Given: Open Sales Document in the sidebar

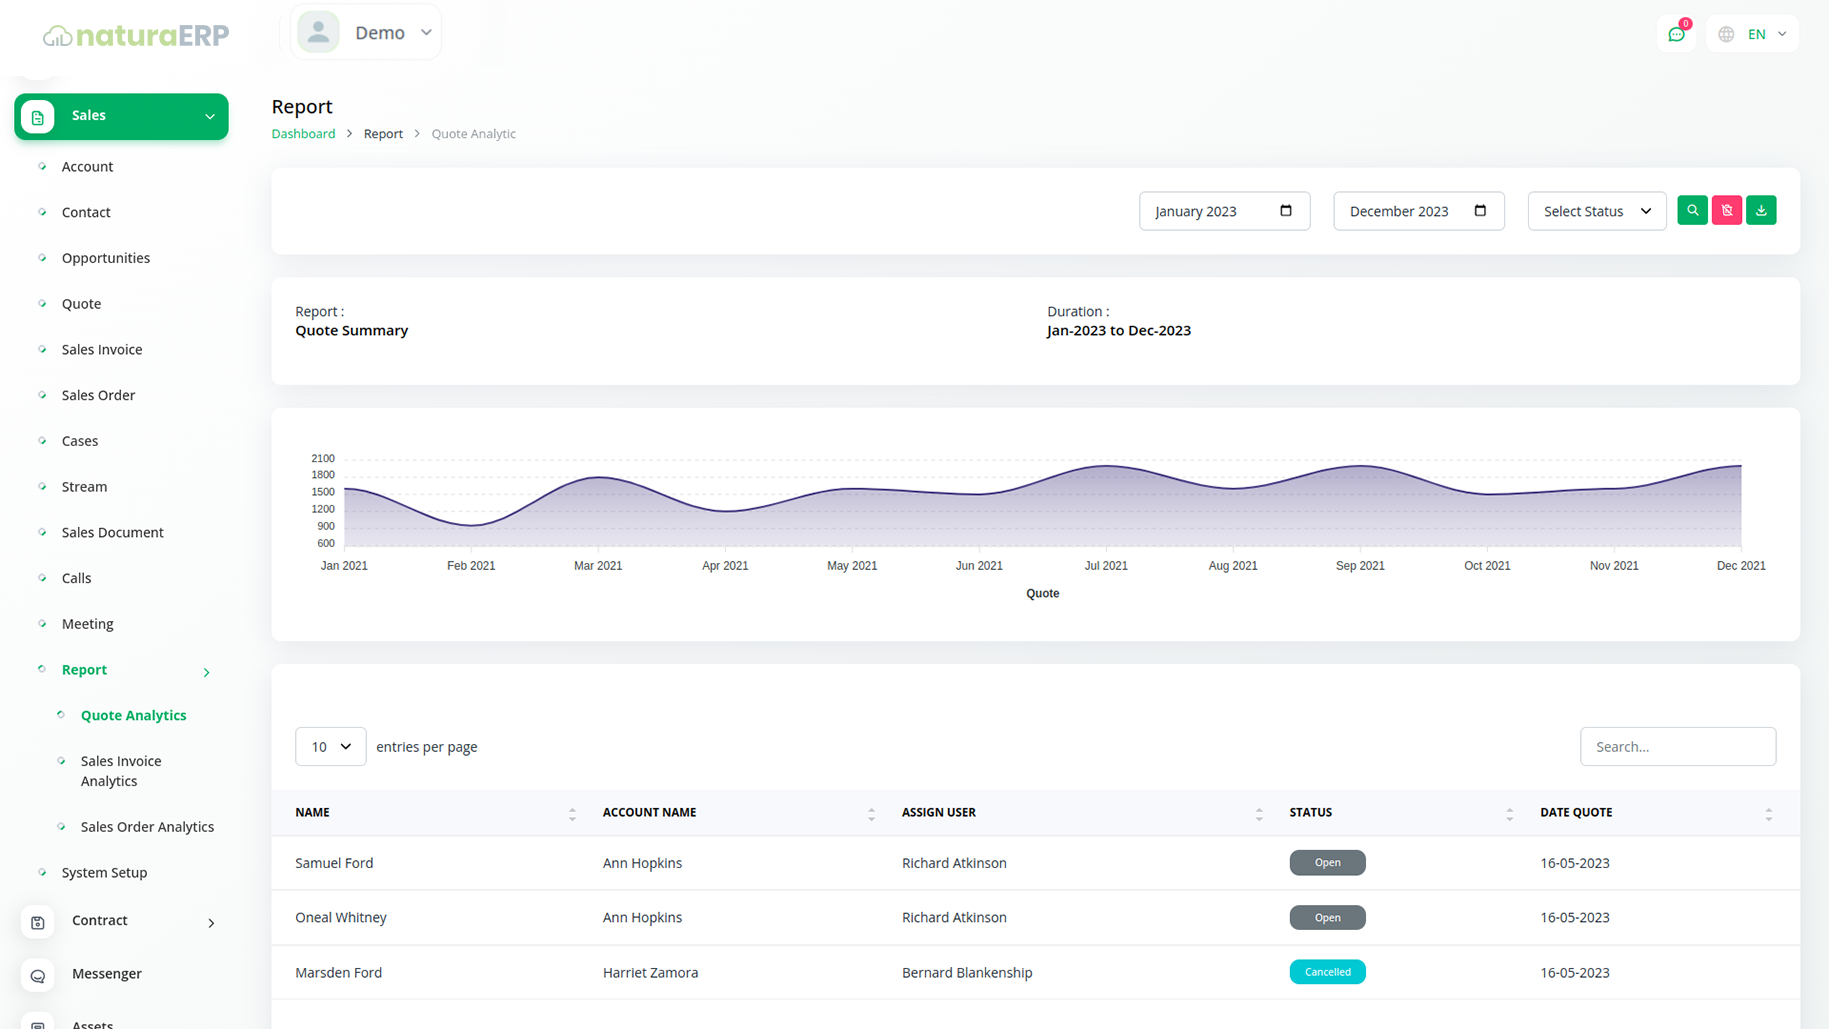Looking at the screenshot, I should click(x=113, y=532).
